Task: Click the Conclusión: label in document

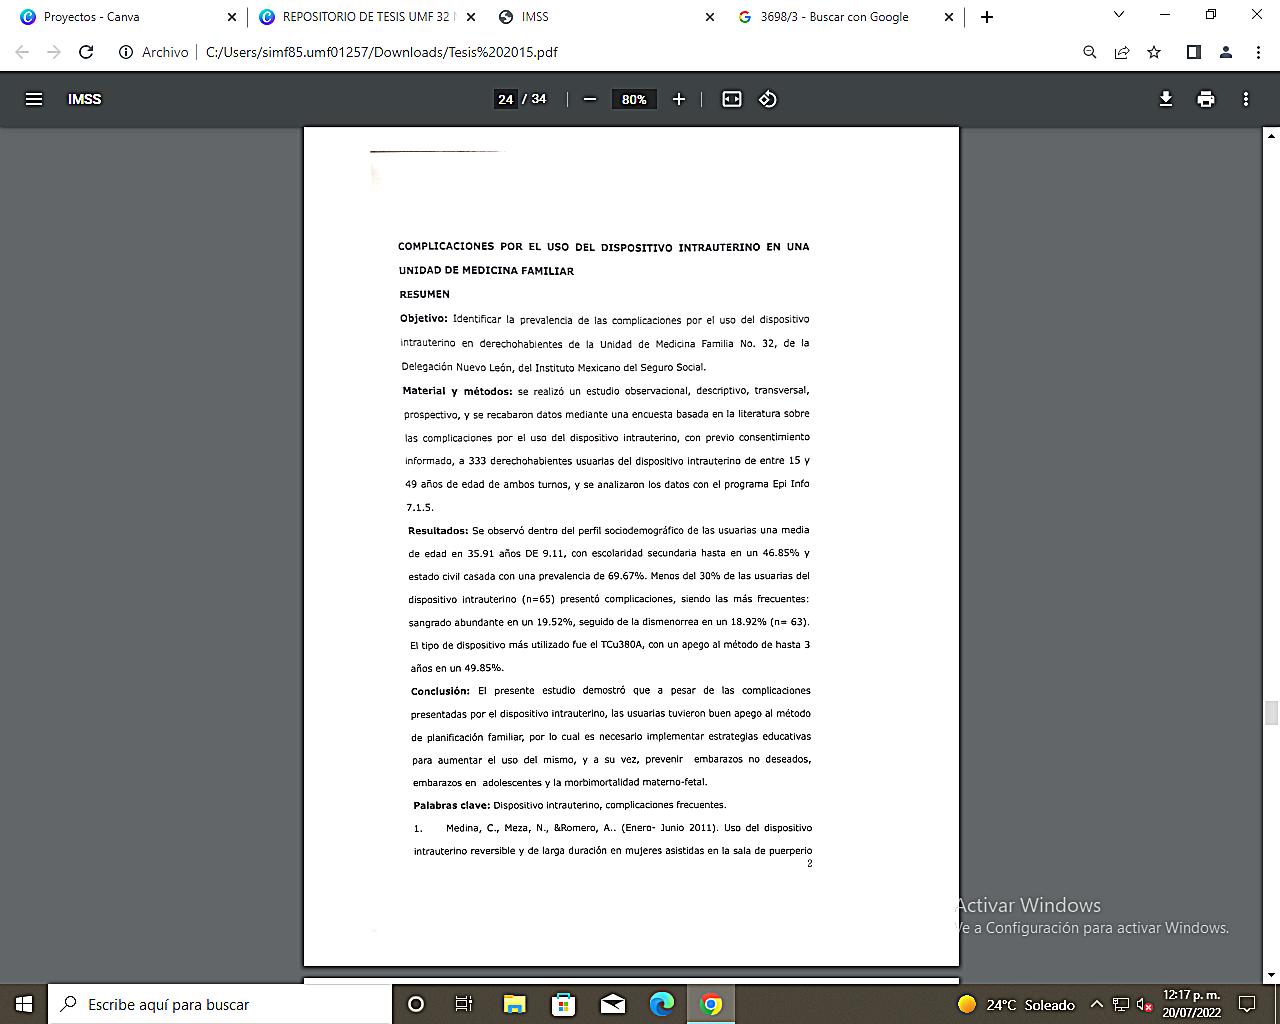Action: click(440, 691)
